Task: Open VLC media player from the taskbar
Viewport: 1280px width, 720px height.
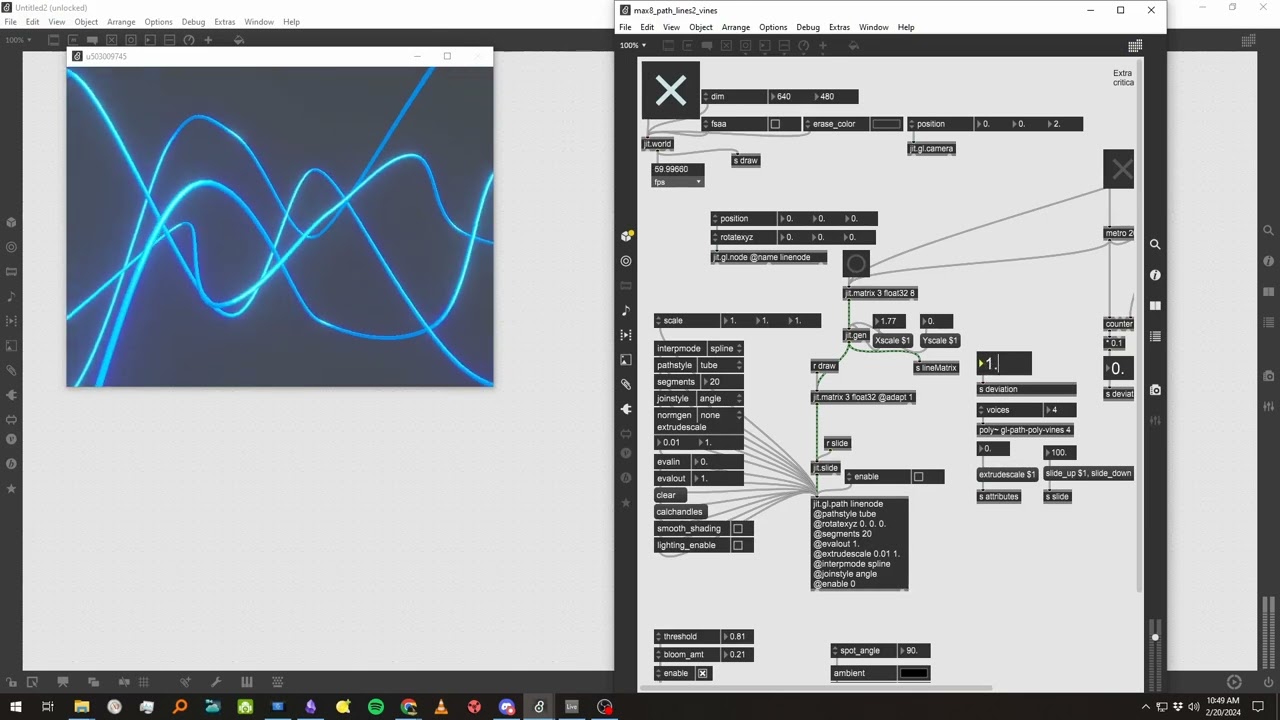Action: [441, 707]
